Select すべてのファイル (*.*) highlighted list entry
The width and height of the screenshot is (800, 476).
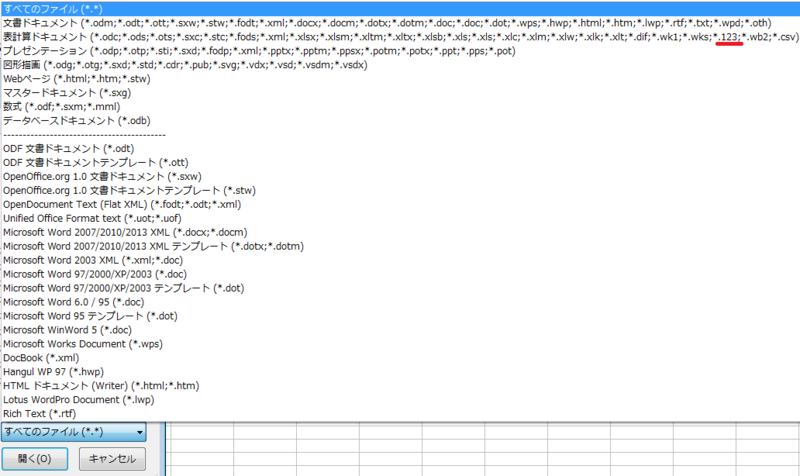pos(400,9)
